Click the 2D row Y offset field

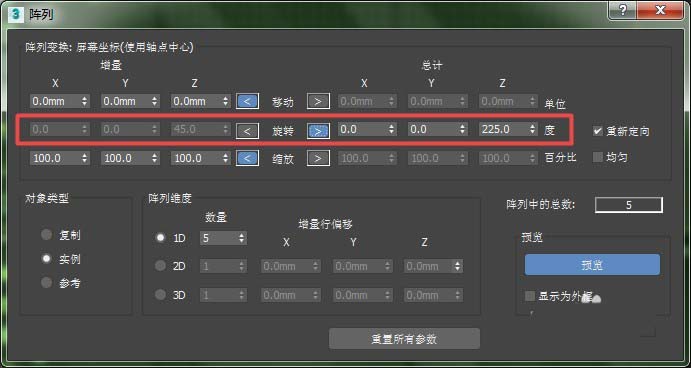[363, 266]
